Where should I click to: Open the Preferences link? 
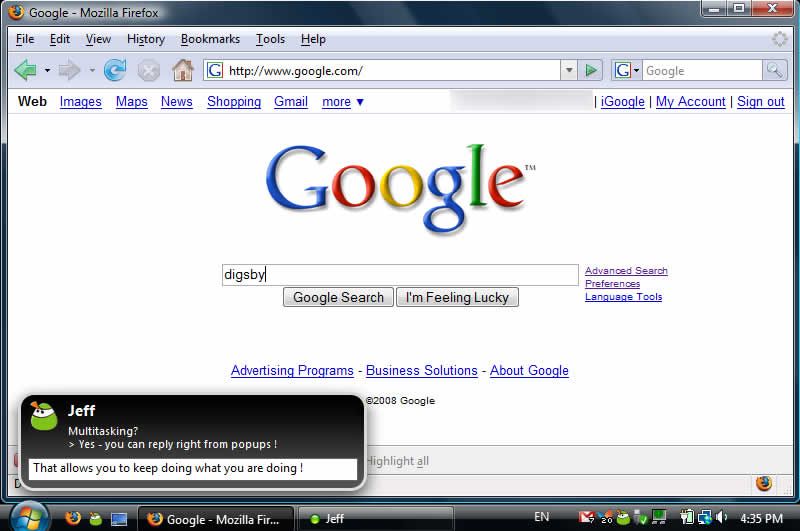[x=612, y=284]
